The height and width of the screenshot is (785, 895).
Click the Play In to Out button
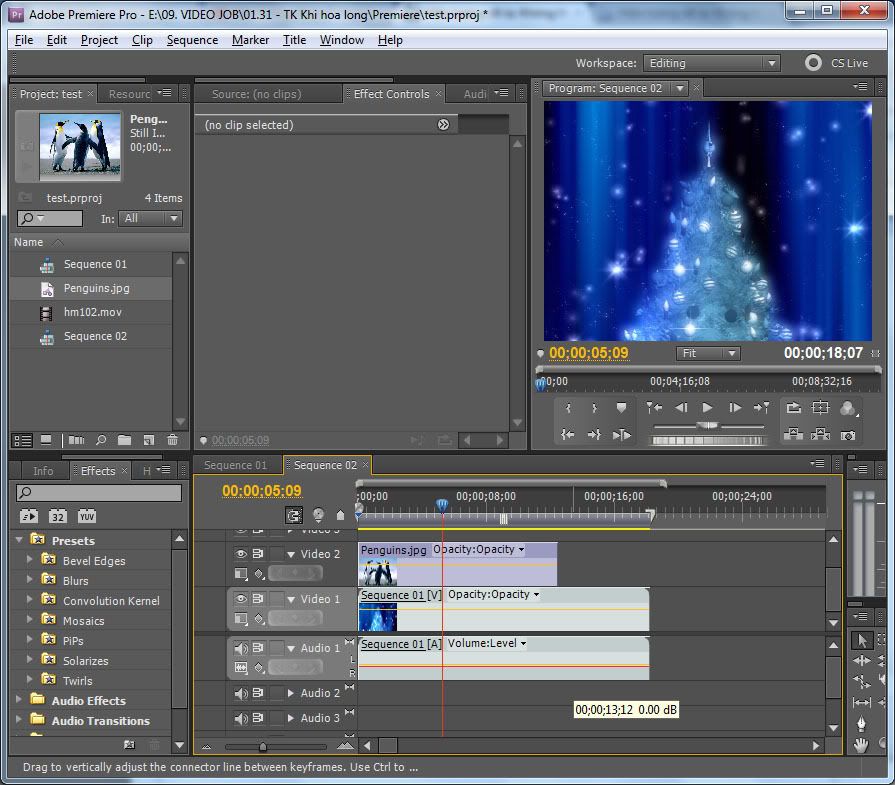click(622, 434)
